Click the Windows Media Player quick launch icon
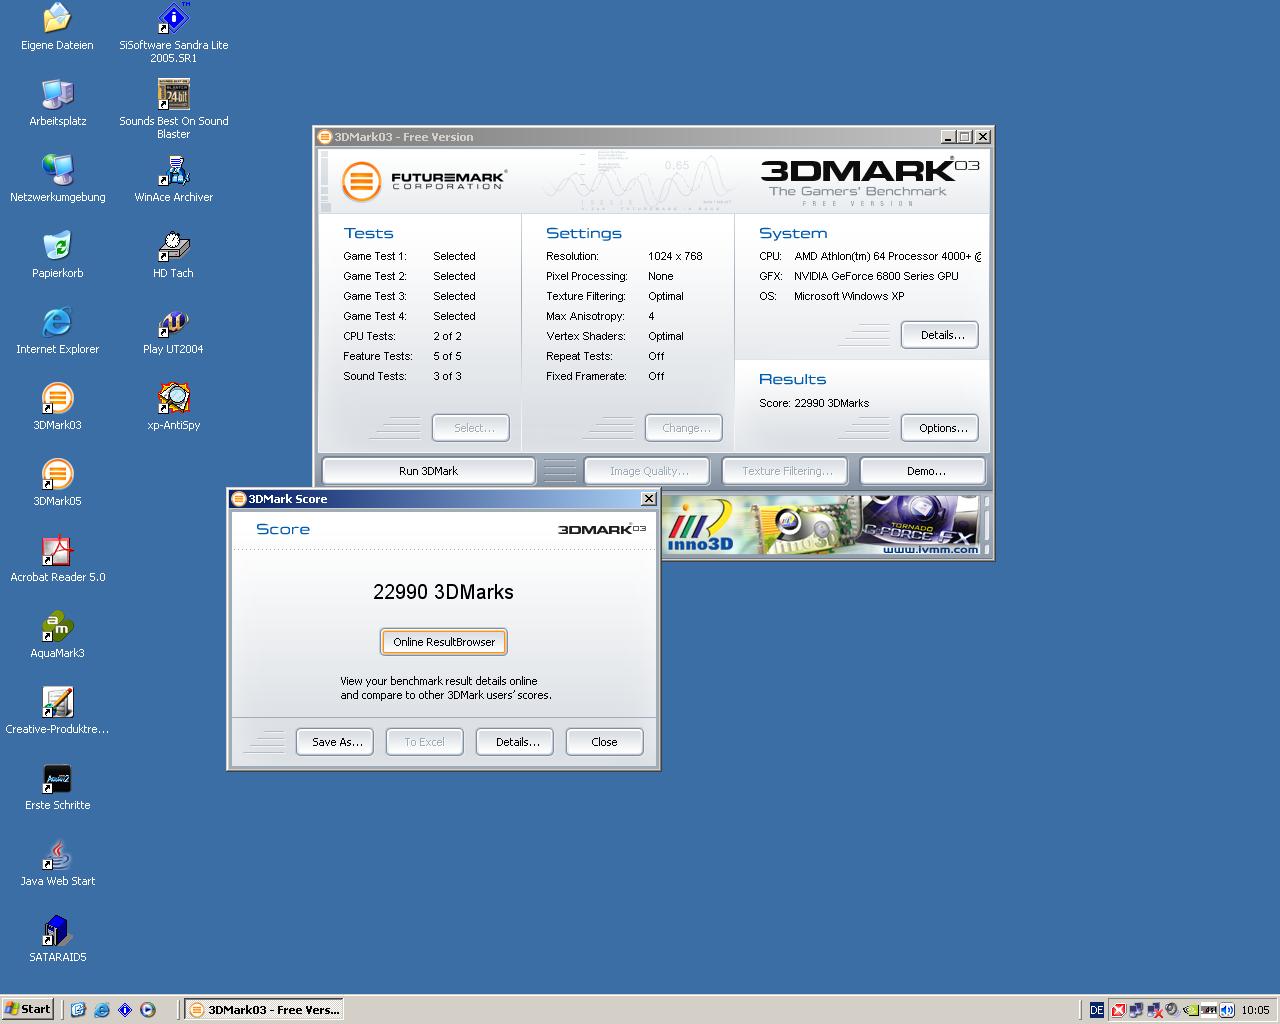 [x=148, y=1010]
